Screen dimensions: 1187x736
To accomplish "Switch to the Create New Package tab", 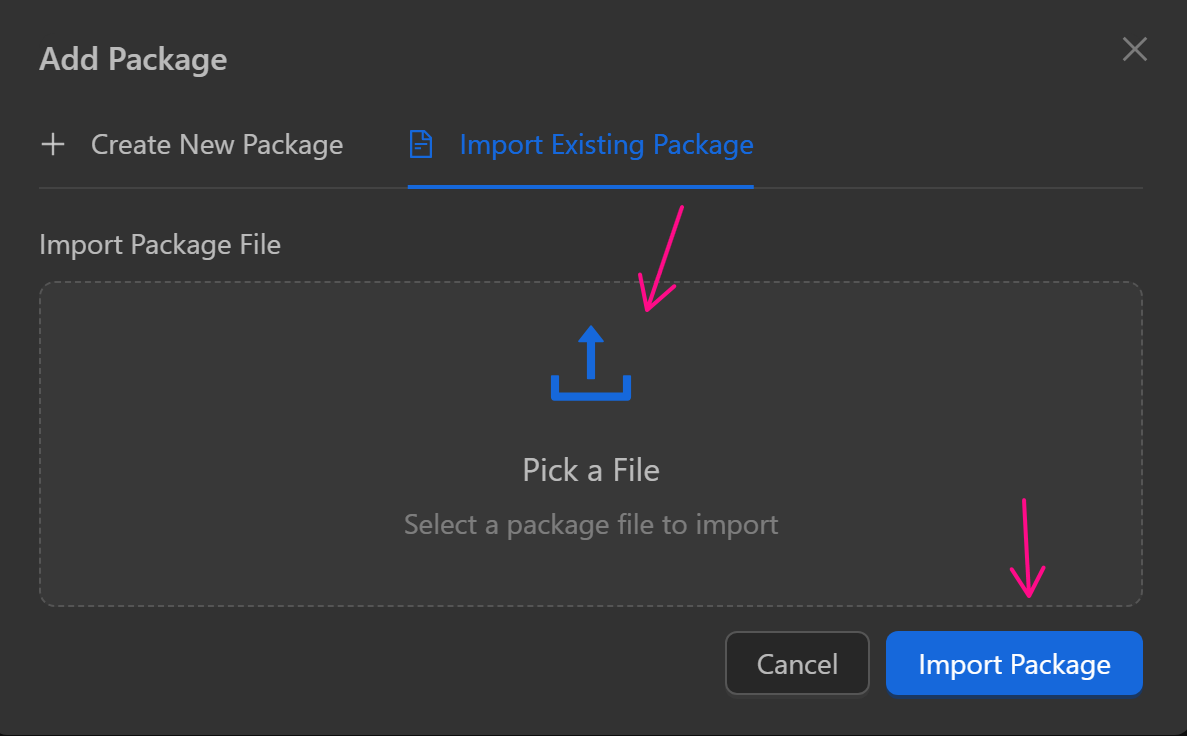I will pos(216,144).
